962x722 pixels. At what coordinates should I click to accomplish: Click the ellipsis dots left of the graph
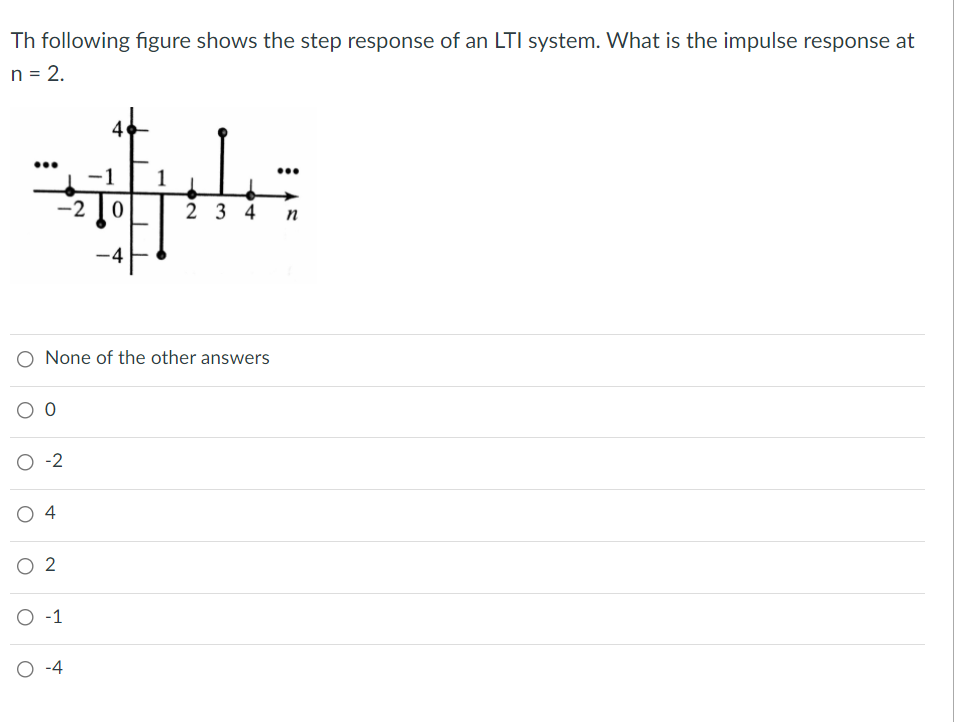[44, 163]
